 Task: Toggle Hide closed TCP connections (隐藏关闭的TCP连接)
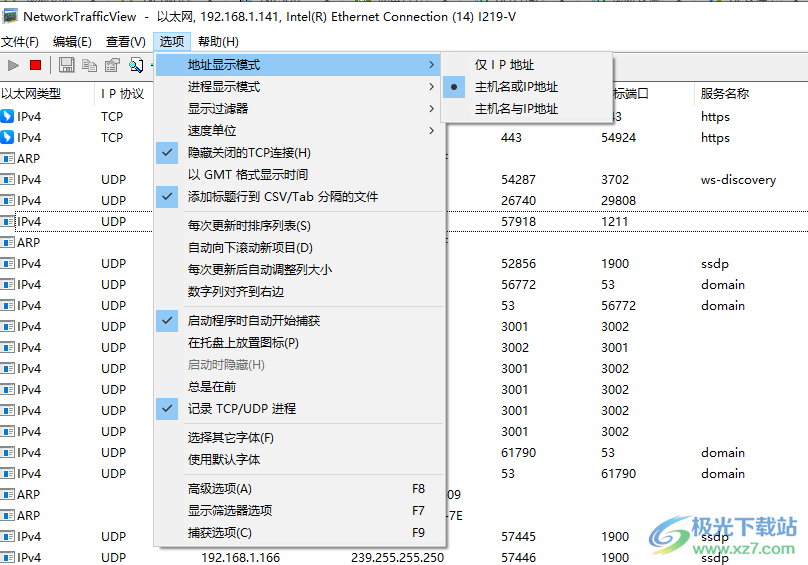[300, 153]
